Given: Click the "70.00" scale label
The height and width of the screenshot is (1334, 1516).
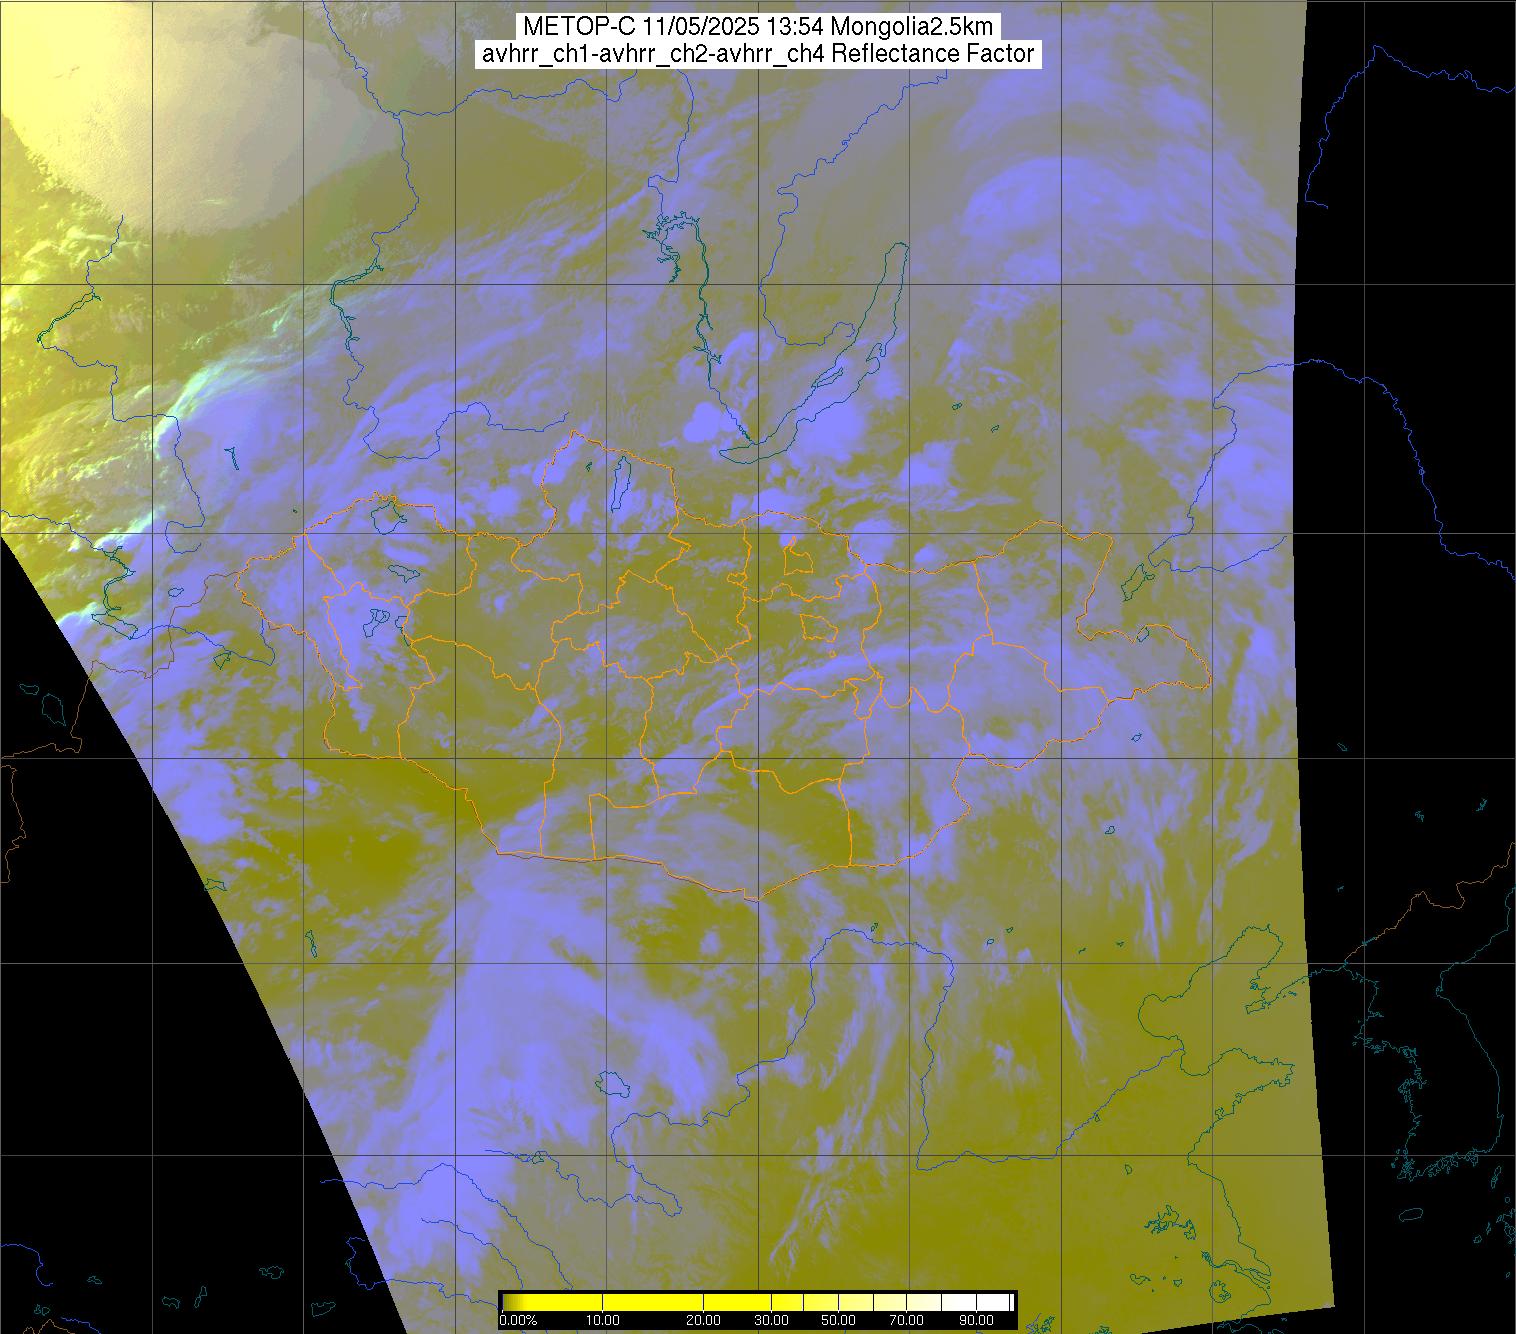Looking at the screenshot, I should click(x=906, y=1320).
